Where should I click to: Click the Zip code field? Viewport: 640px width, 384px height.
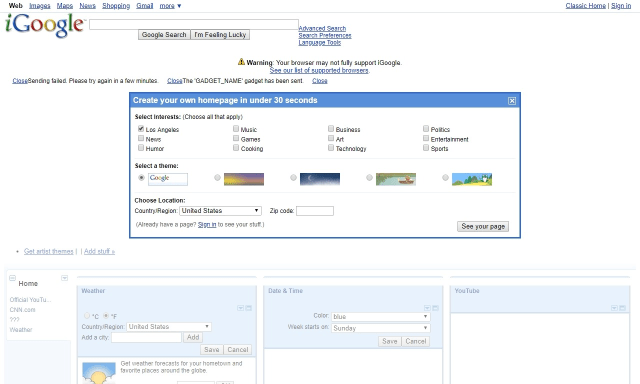click(315, 211)
